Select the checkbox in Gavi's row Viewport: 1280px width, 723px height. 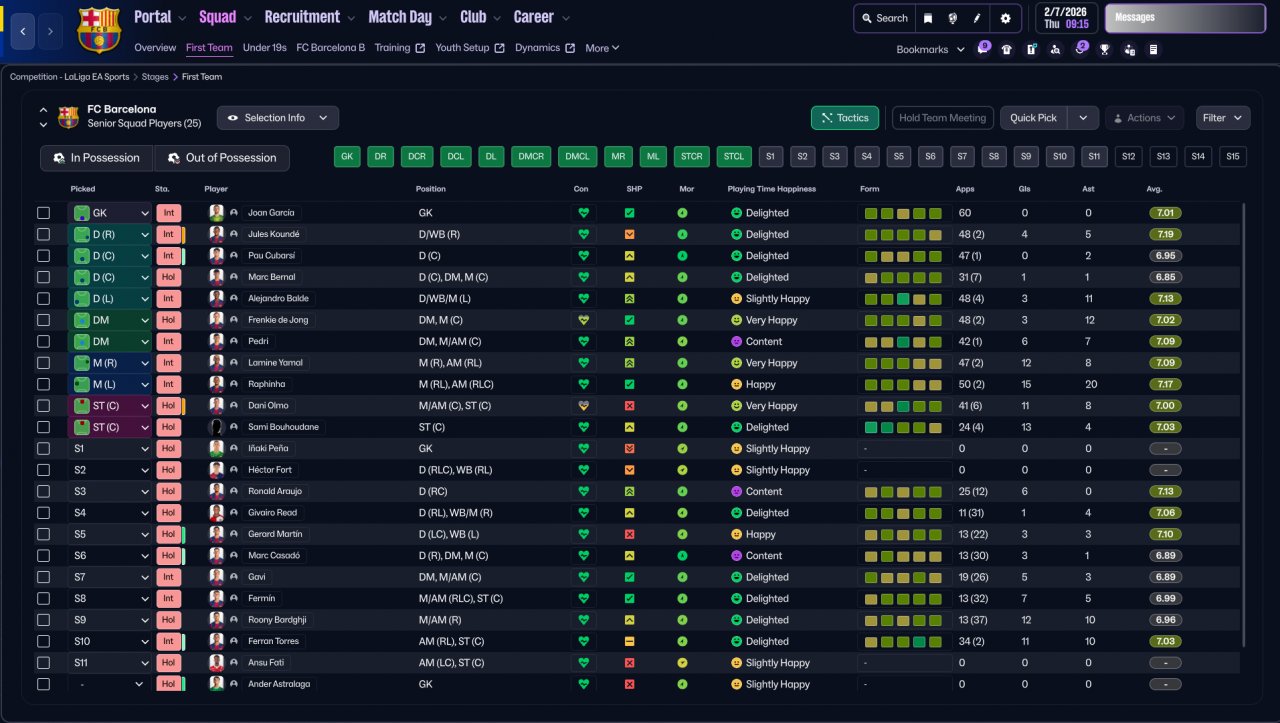pos(43,577)
